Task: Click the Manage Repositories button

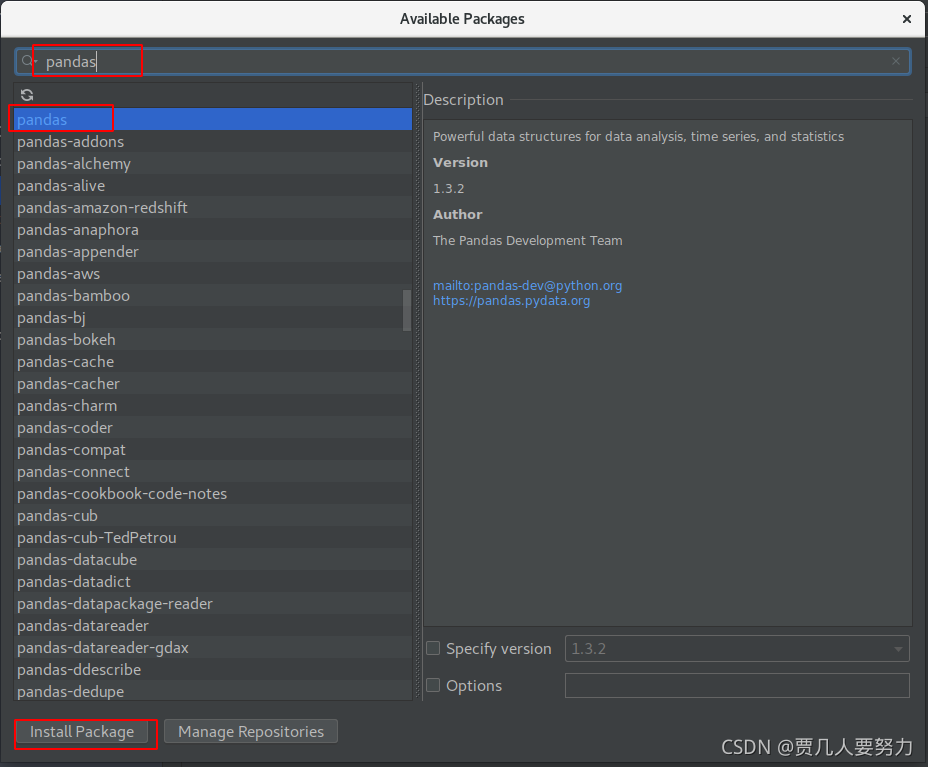Action: pos(251,731)
